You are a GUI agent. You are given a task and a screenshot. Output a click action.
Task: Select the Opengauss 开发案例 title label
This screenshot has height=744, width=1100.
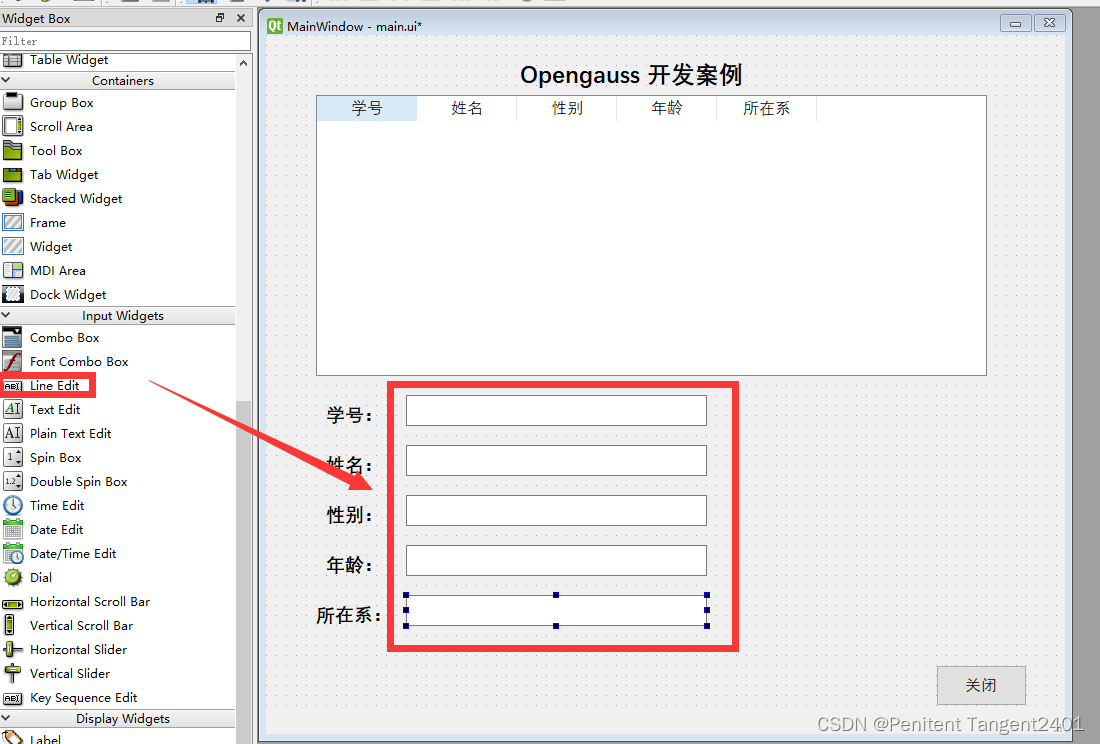point(631,75)
